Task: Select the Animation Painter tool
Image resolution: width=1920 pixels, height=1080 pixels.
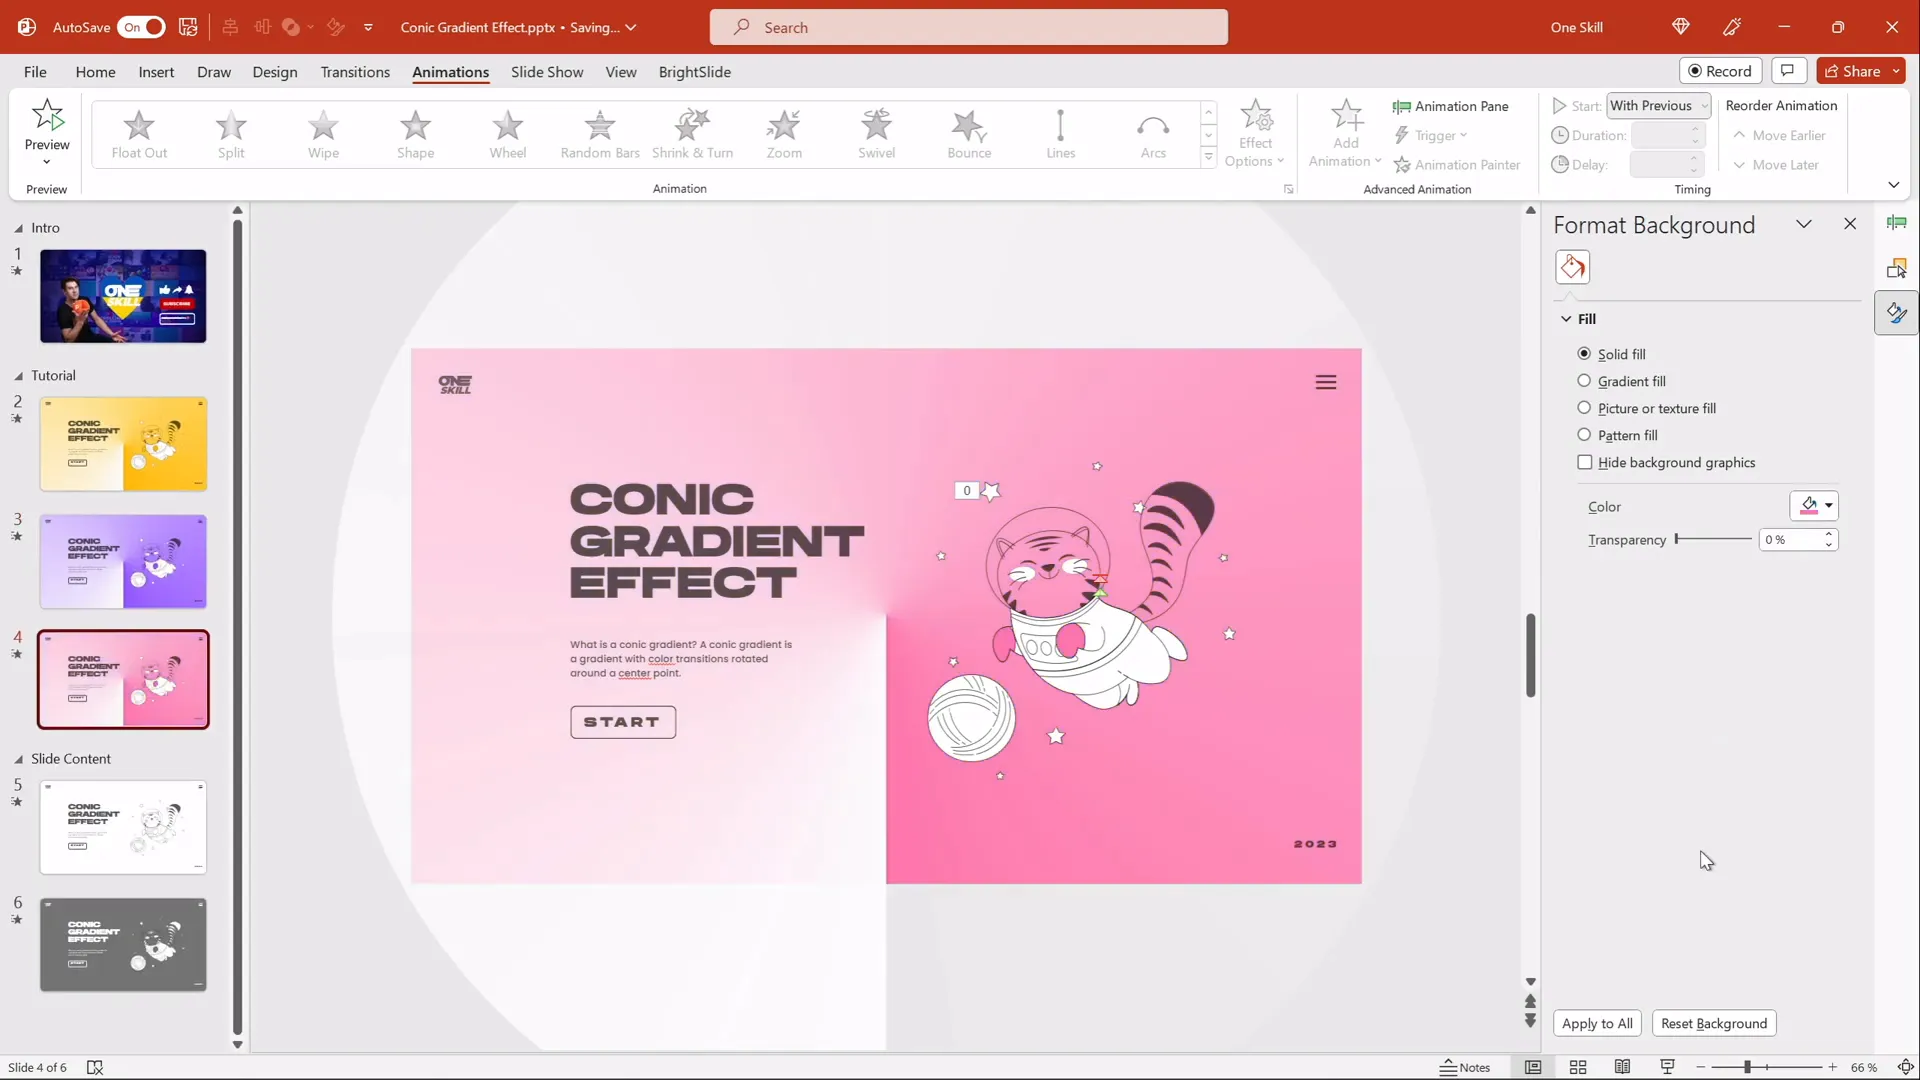Action: [1457, 164]
